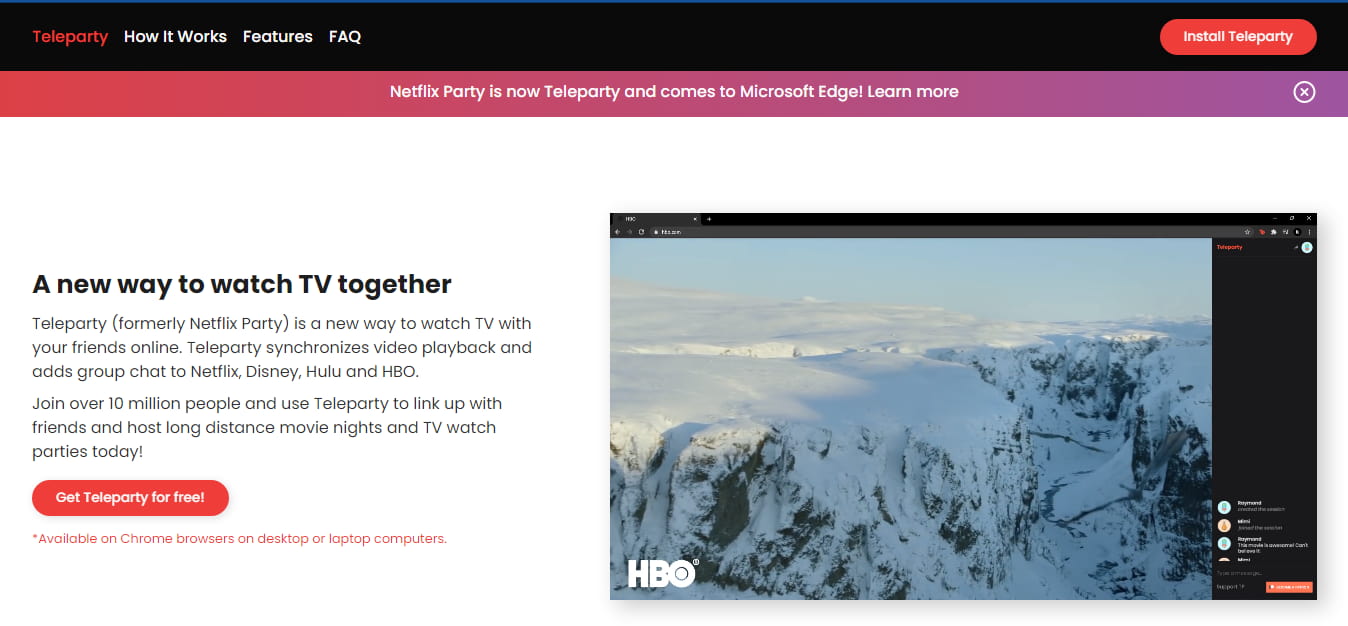
Task: Navigate to the FAQ page
Action: coord(344,37)
